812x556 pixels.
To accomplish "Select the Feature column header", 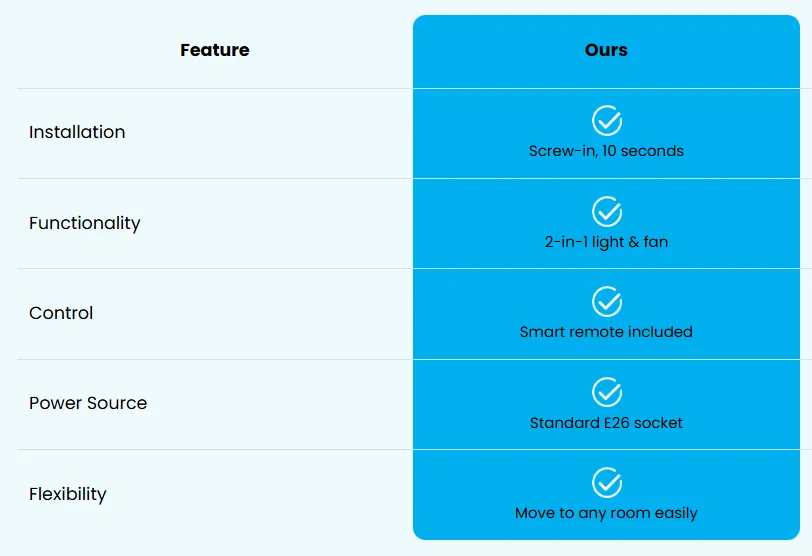I will tap(215, 50).
